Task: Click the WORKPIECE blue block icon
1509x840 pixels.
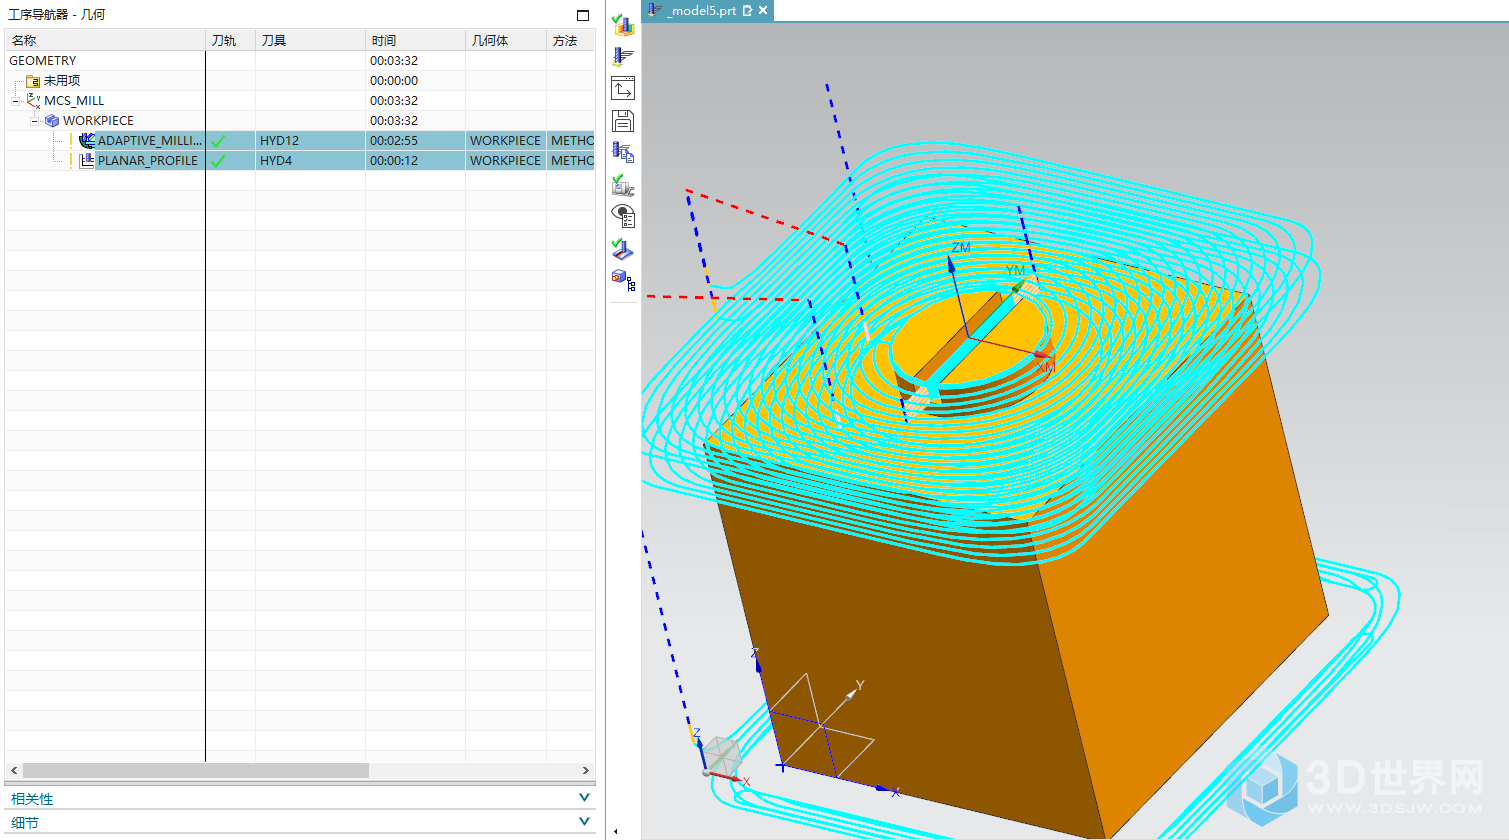Action: click(x=52, y=120)
